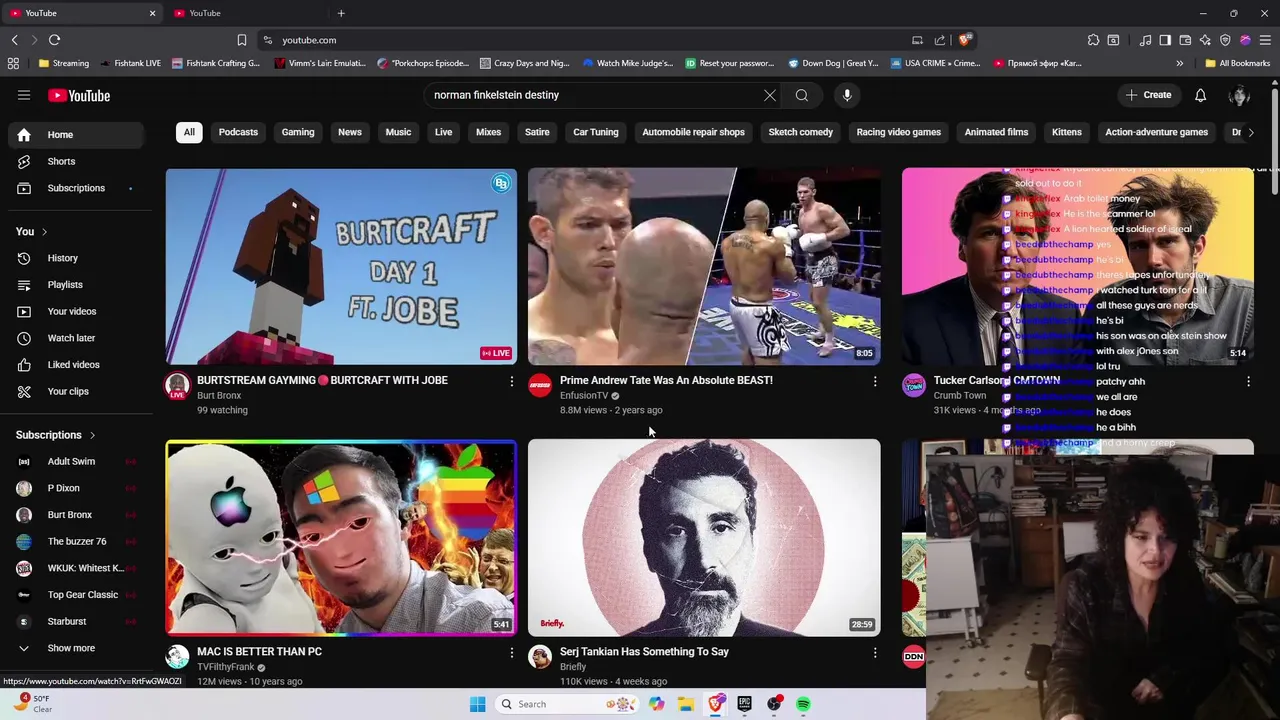
Task: Open options menu for Tucker Carlson video
Action: pyautogui.click(x=1248, y=381)
